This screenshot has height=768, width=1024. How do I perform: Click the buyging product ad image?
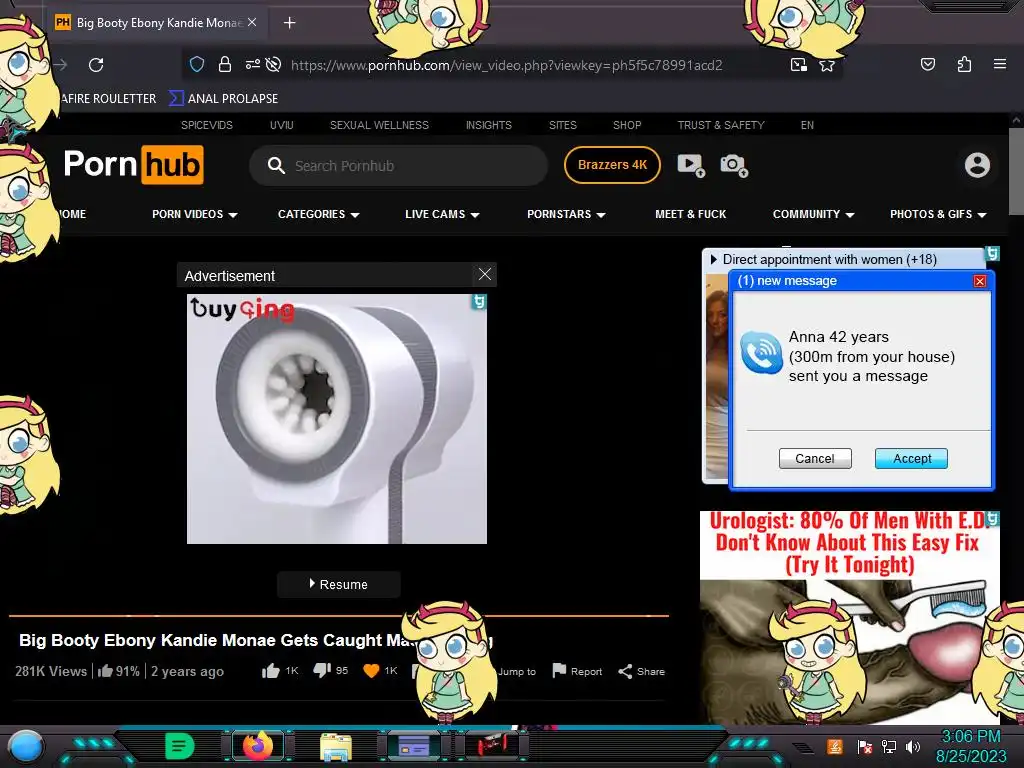[x=336, y=419]
